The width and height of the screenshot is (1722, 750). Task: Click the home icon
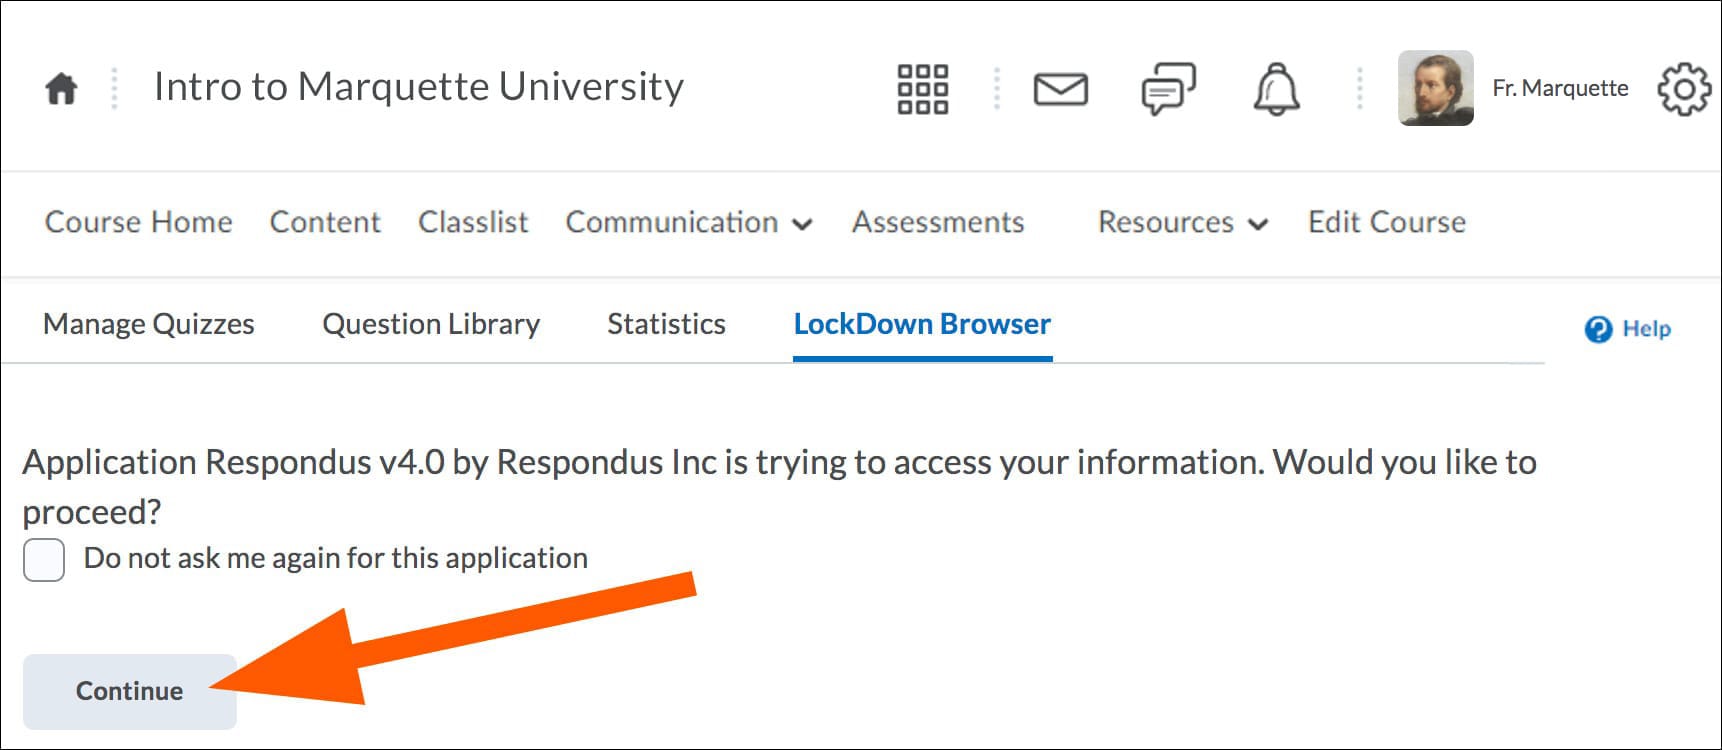point(61,89)
